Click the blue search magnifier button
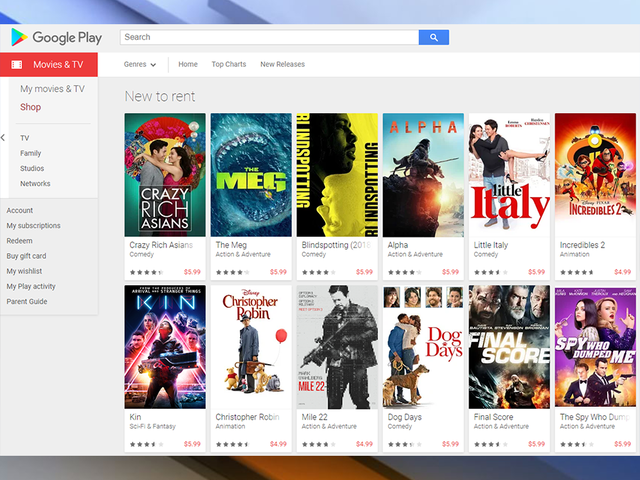 pyautogui.click(x=434, y=37)
